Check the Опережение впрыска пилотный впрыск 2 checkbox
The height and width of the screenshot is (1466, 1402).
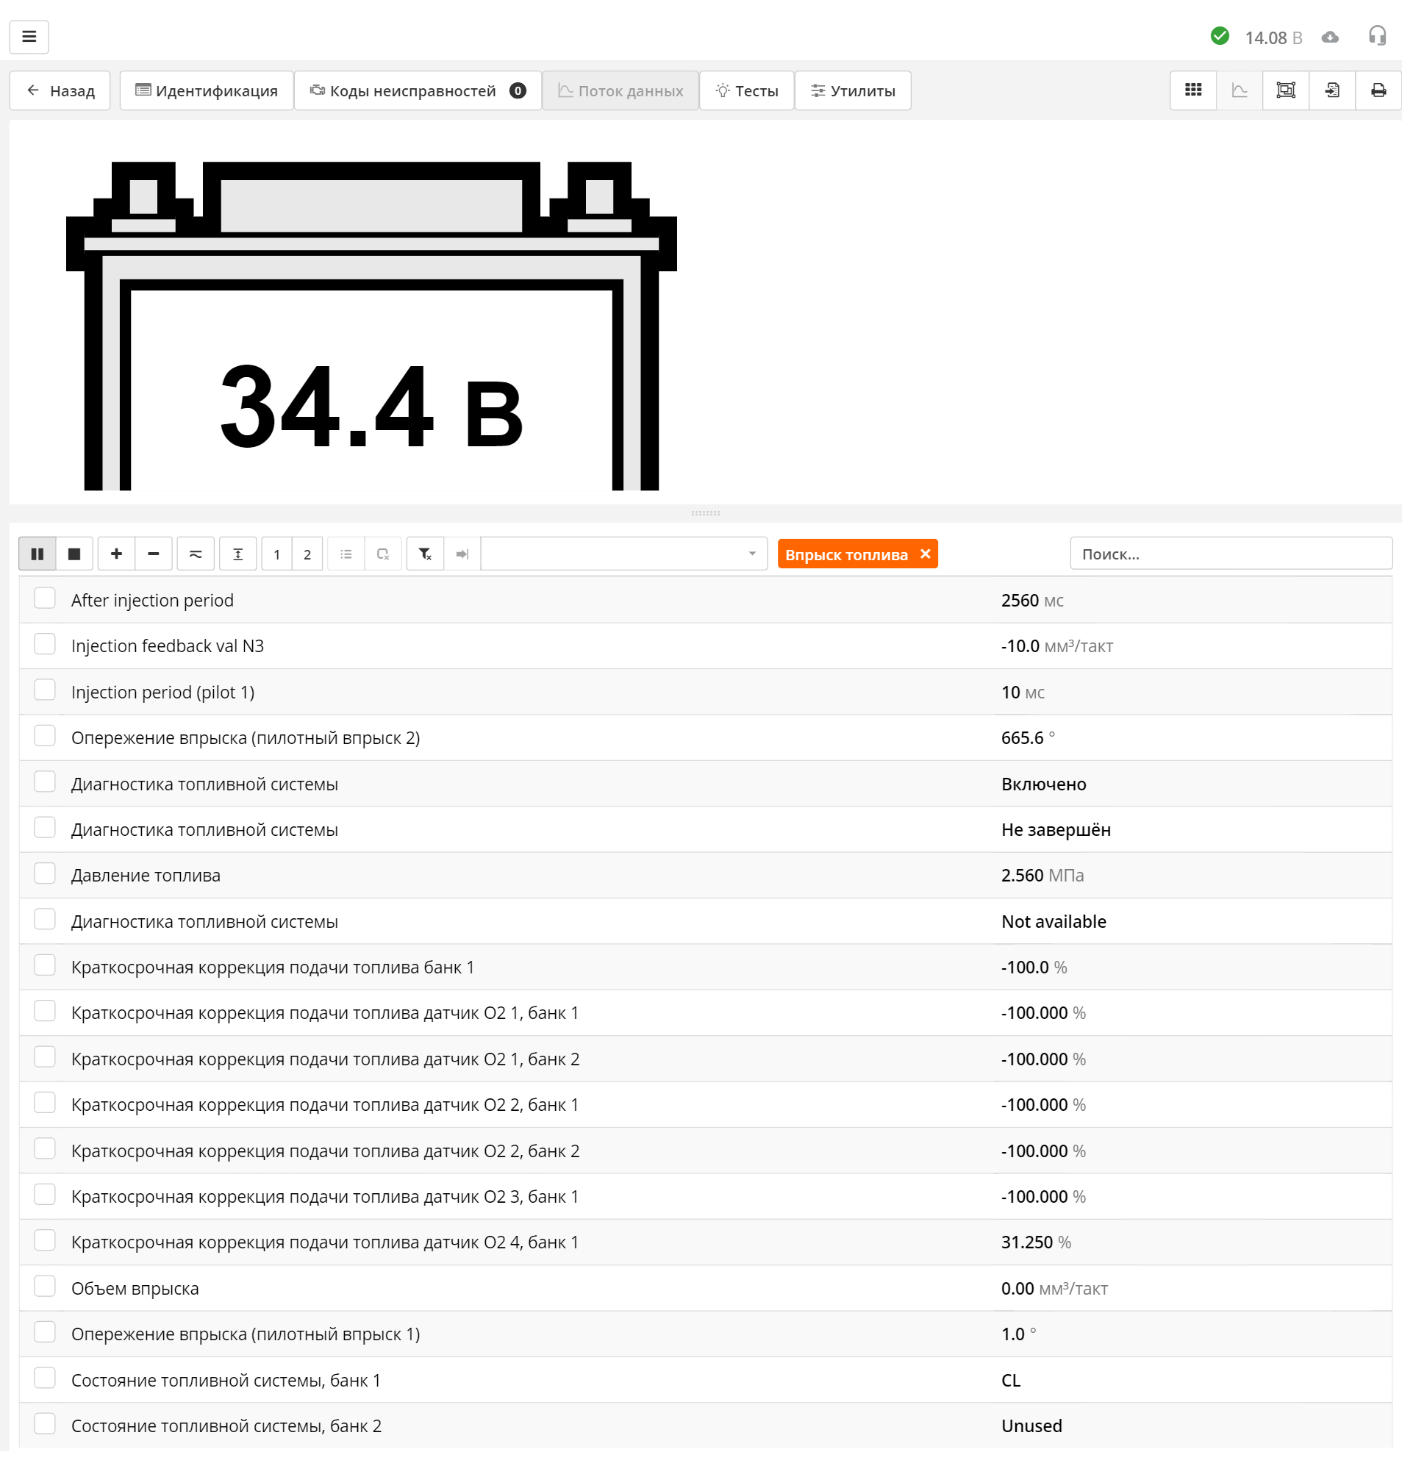point(45,736)
